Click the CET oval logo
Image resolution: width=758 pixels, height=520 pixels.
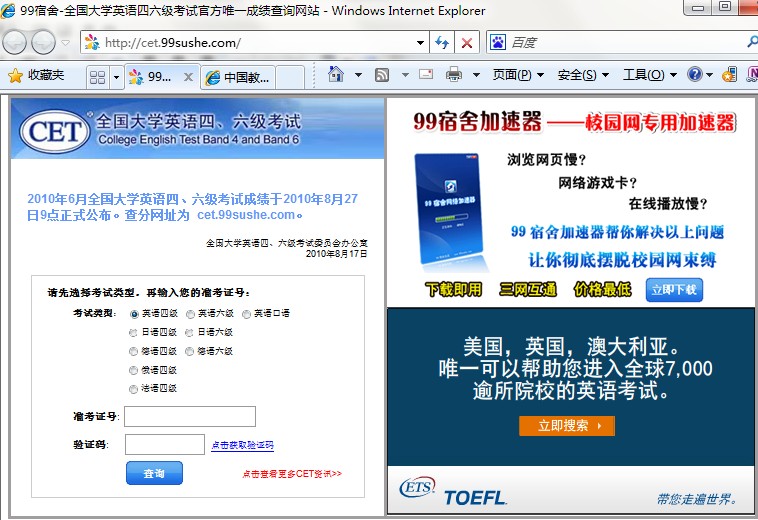coord(55,131)
